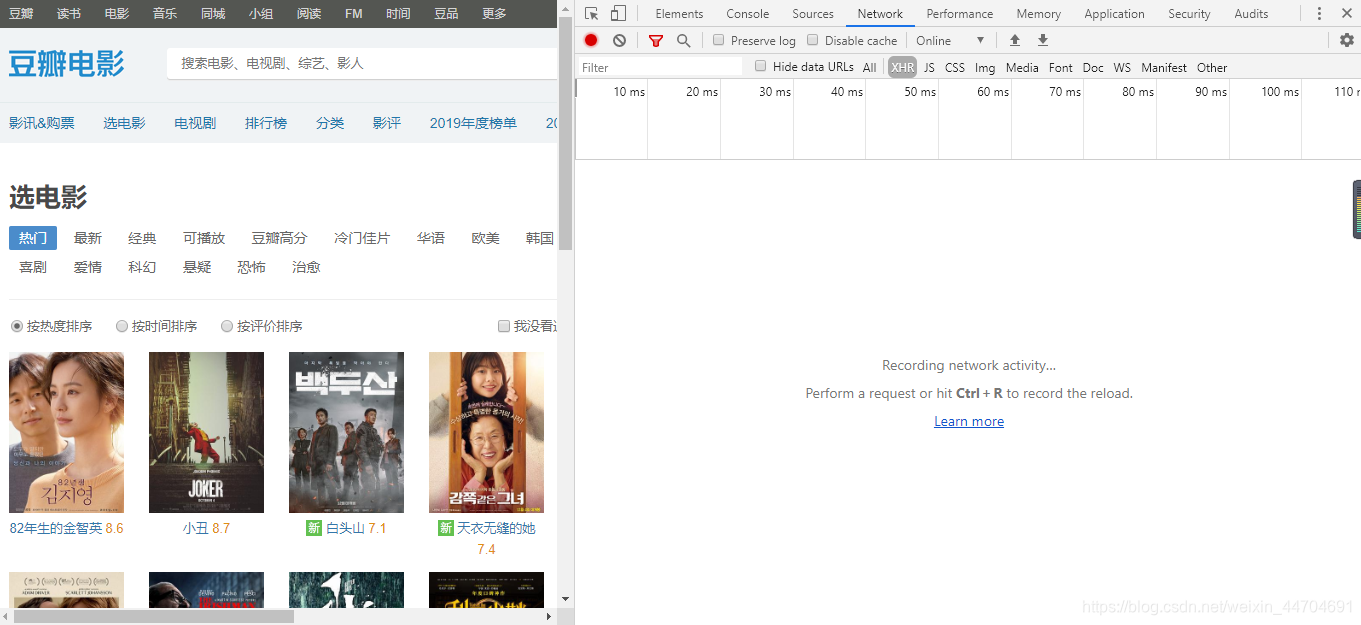Open network search with magnifier icon
The width and height of the screenshot is (1361, 625).
click(x=683, y=40)
